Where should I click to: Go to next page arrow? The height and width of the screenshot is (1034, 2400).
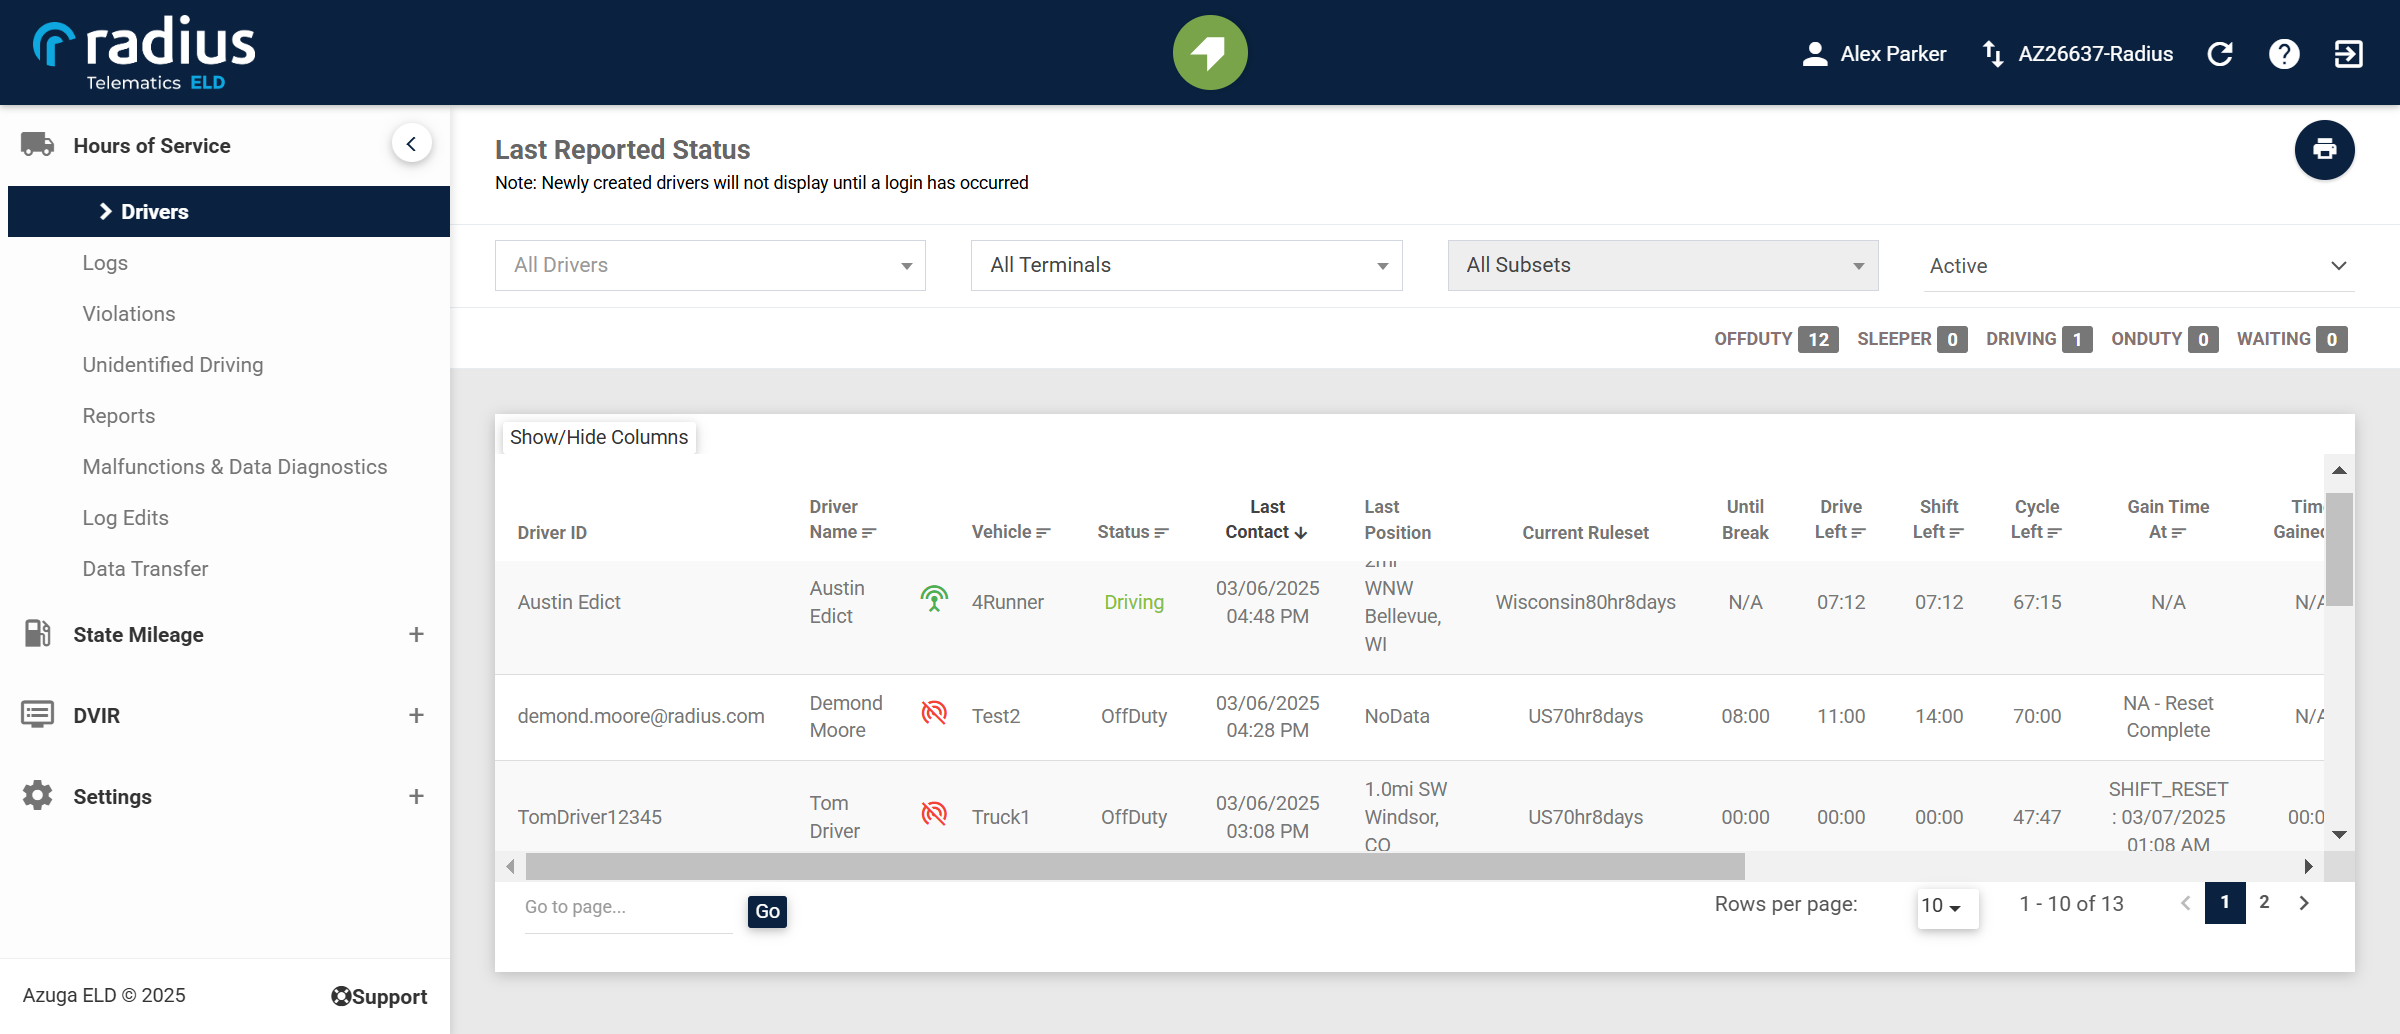pyautogui.click(x=2304, y=902)
